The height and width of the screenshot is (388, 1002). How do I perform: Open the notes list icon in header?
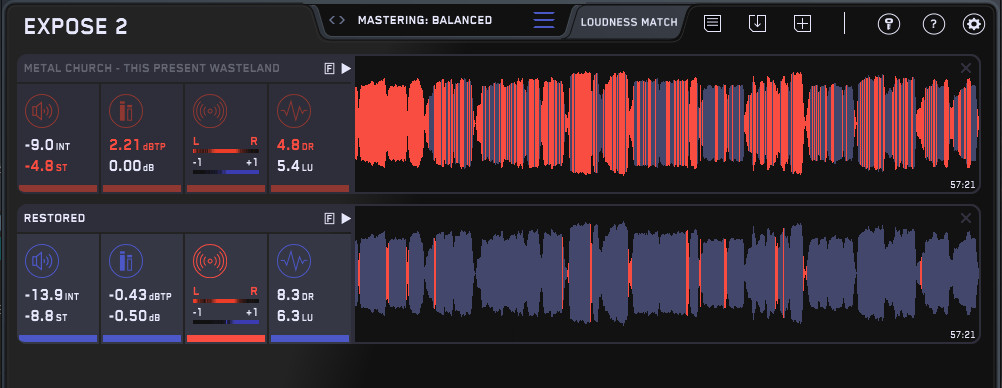tap(713, 24)
